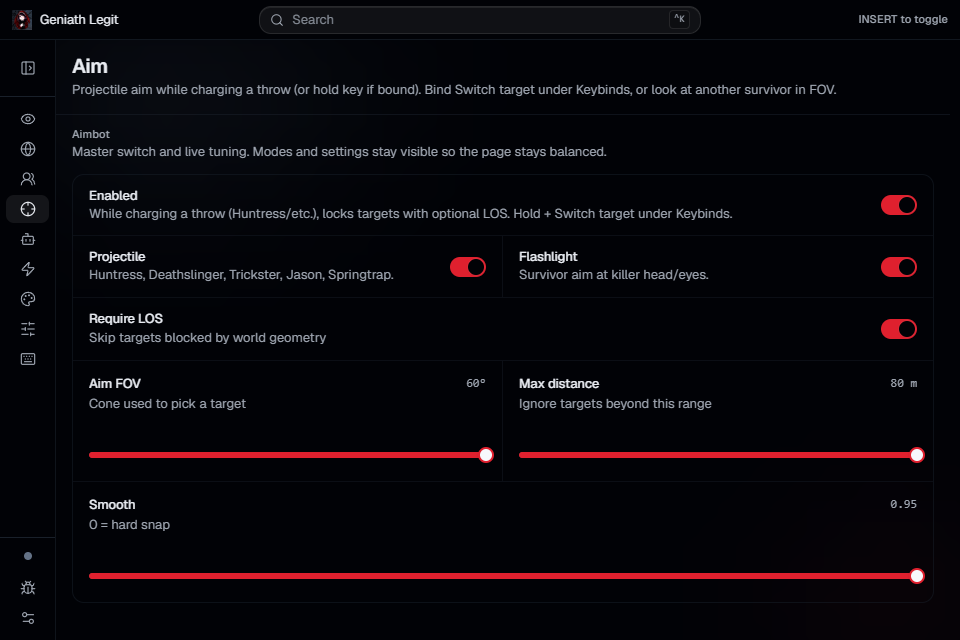The height and width of the screenshot is (640, 960).
Task: Click the Aim FOV slider handle
Action: 486,455
